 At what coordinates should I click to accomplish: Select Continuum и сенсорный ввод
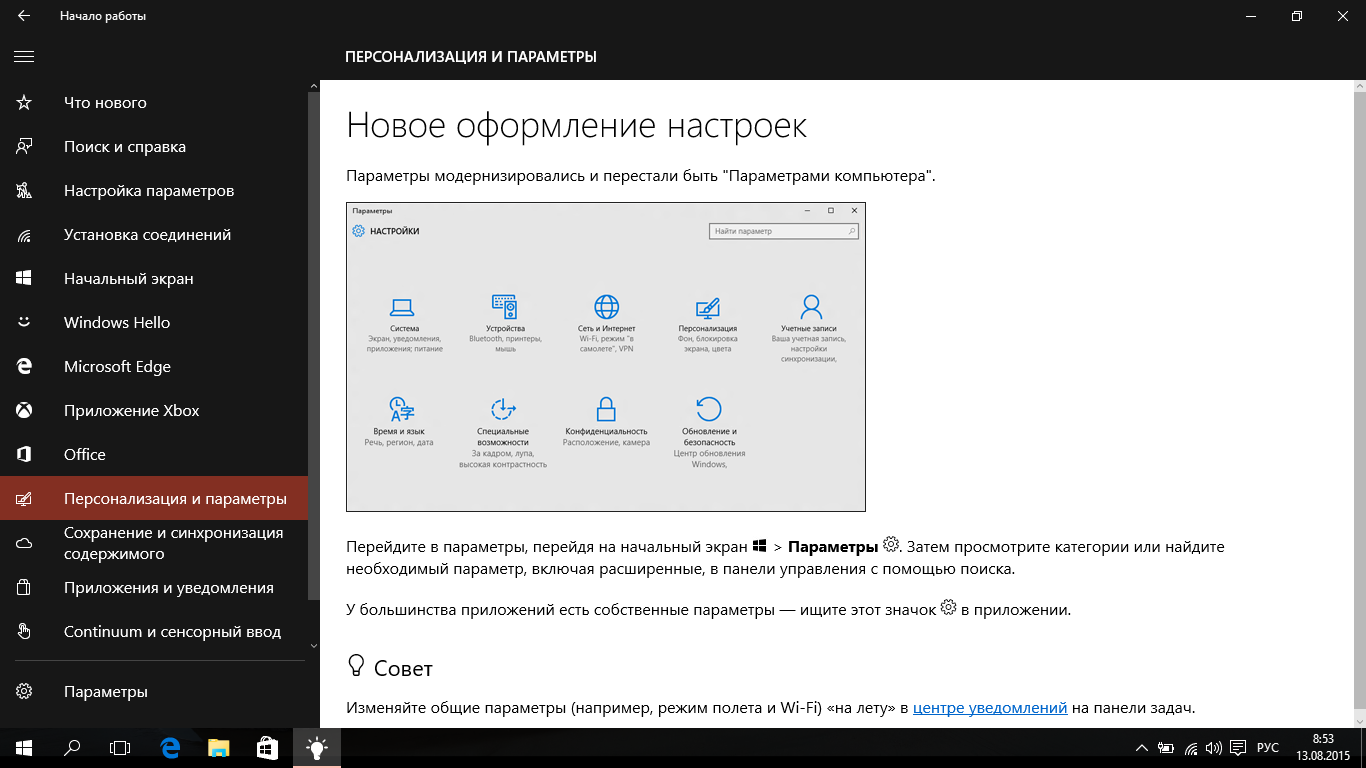pos(154,632)
